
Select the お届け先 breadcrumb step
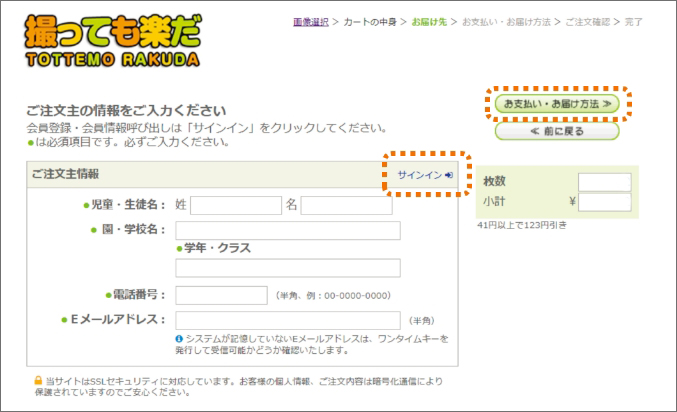click(429, 22)
